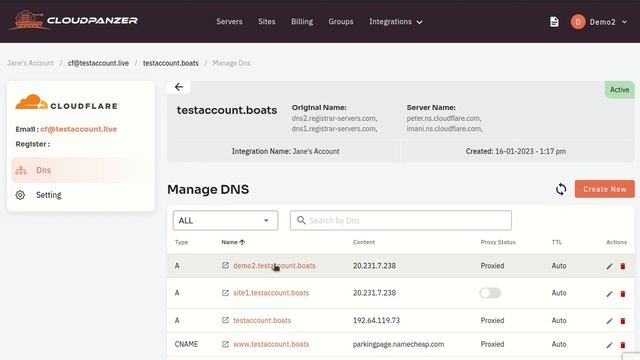The image size is (640, 360).
Task: Click the CloudPanzer logo
Action: click(x=73, y=20)
